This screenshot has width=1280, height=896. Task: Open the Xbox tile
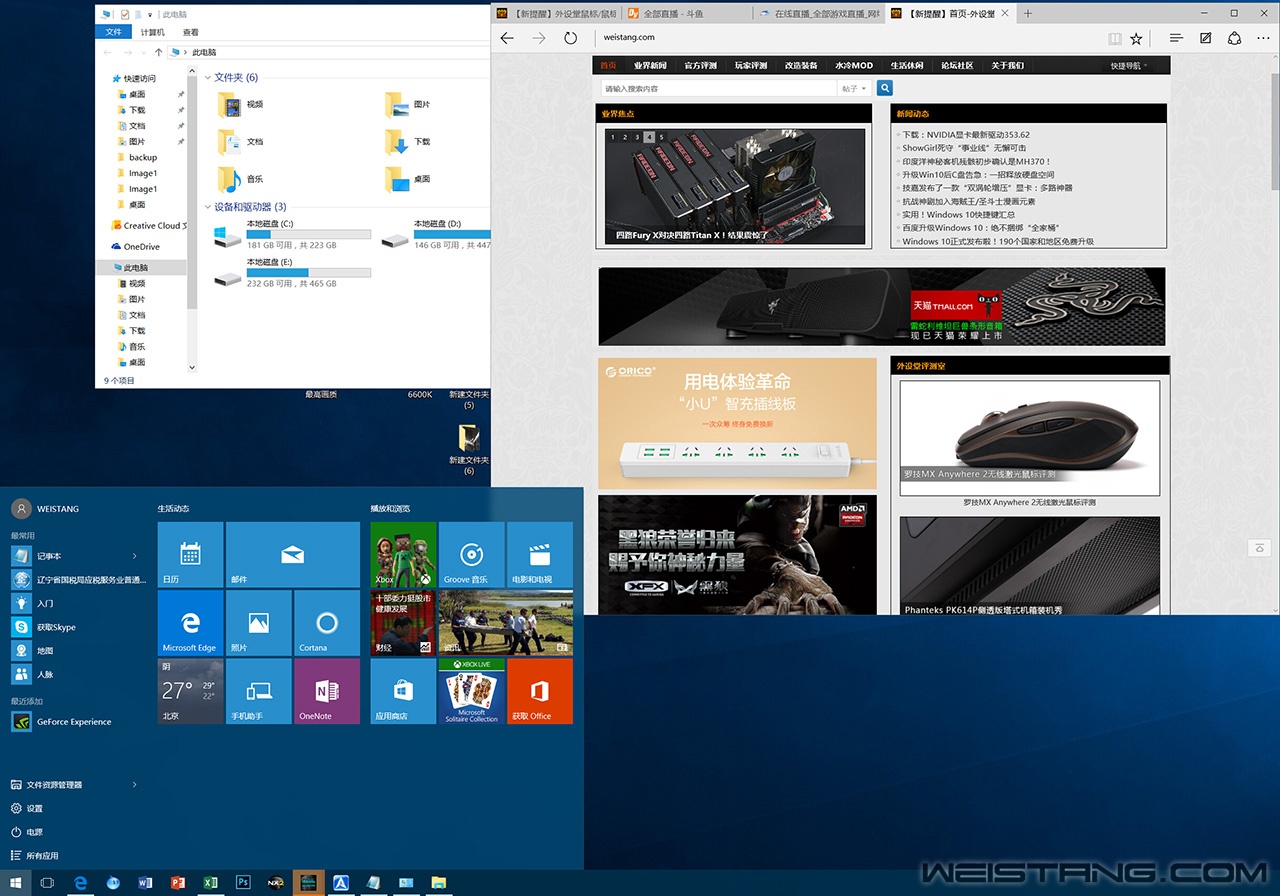(403, 554)
